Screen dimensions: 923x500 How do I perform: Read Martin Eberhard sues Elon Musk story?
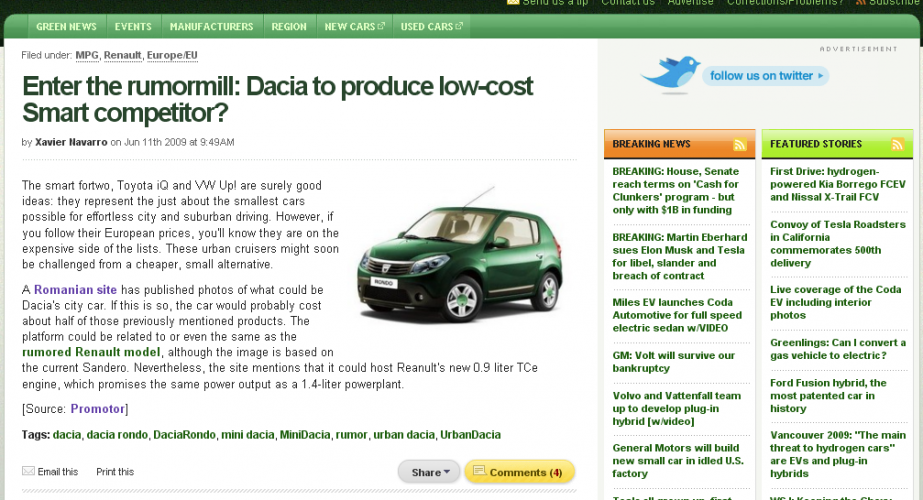[680, 256]
